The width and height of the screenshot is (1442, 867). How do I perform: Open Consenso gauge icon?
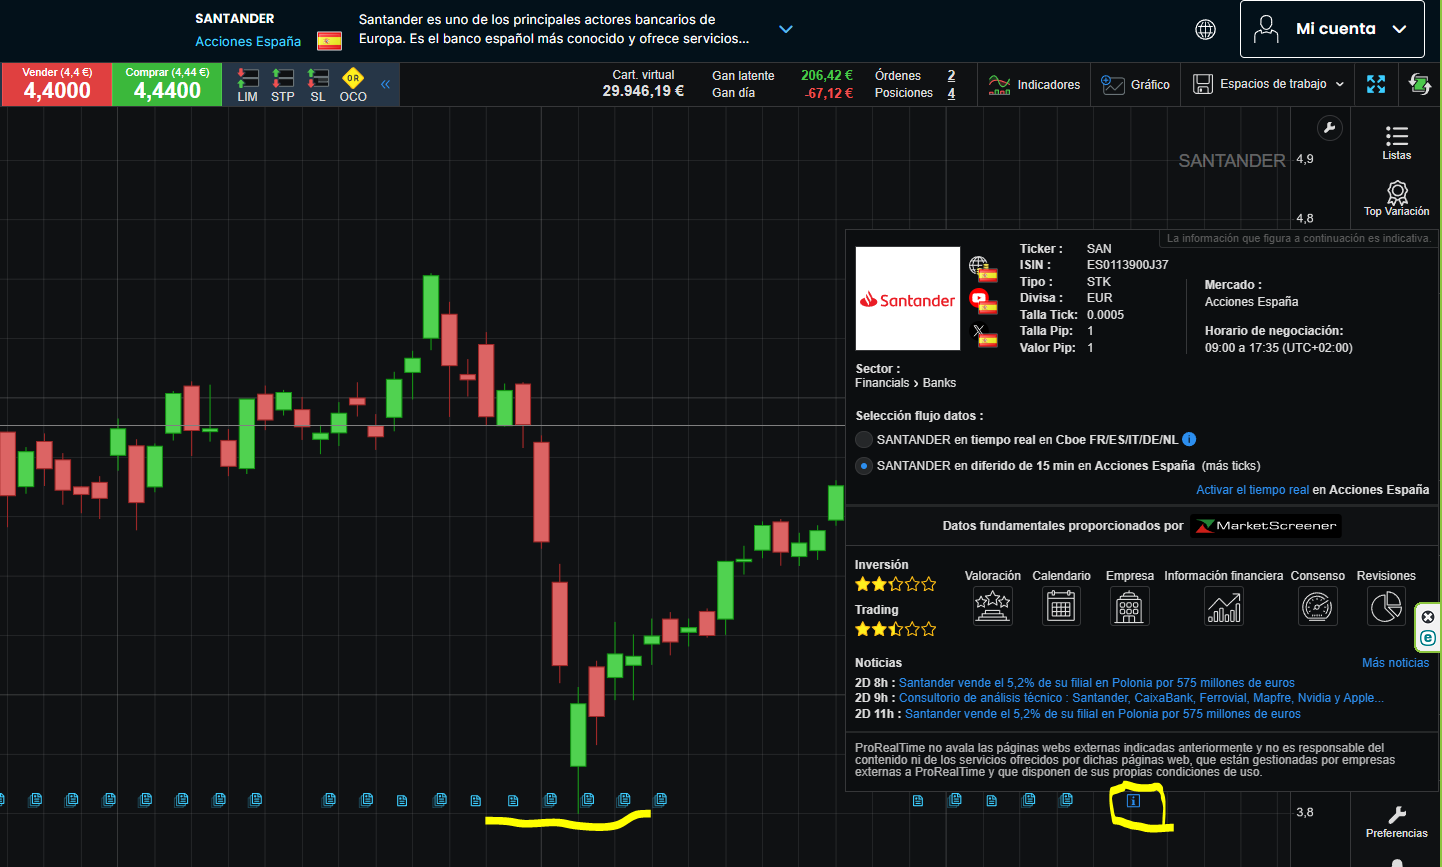pos(1318,606)
